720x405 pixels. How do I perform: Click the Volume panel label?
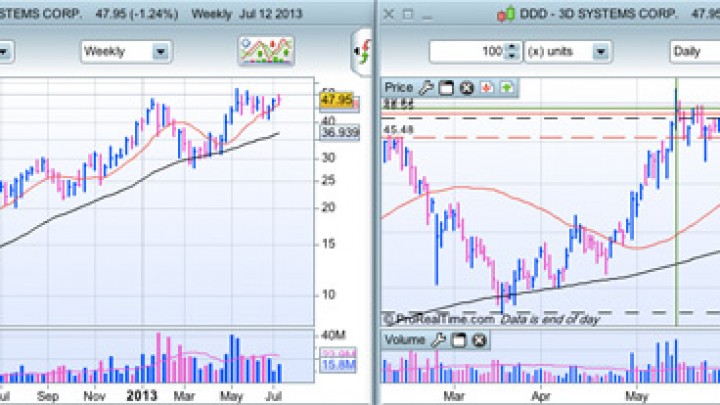click(405, 340)
